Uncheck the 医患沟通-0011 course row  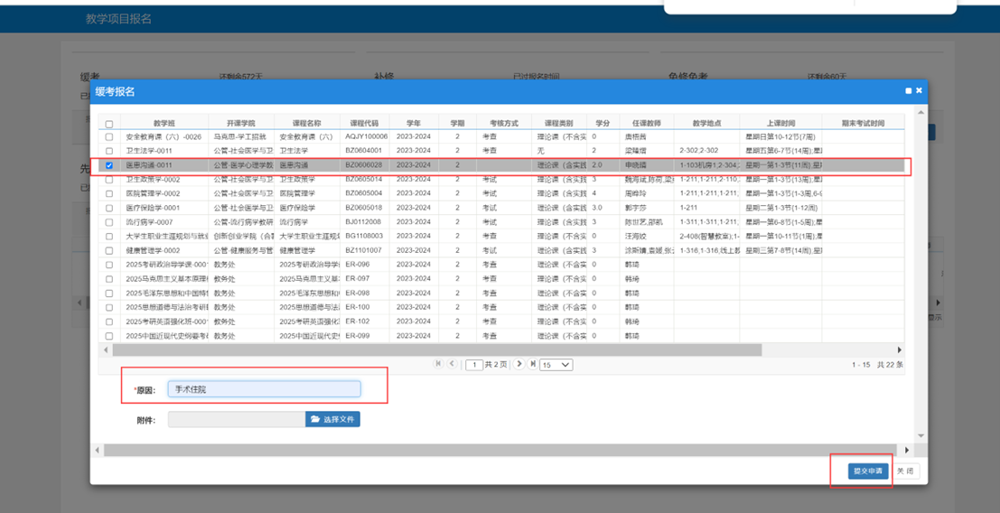coord(109,165)
